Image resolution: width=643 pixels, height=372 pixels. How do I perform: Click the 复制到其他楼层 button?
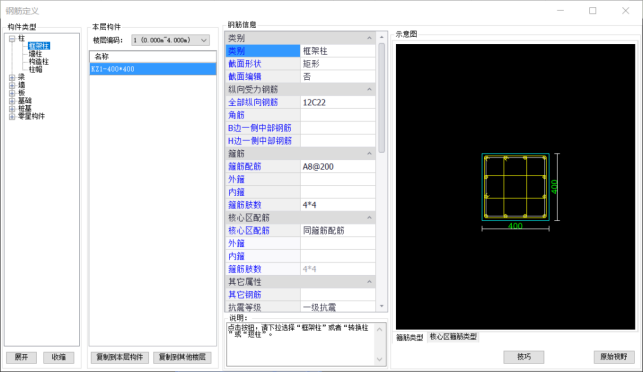pyautogui.click(x=182, y=357)
